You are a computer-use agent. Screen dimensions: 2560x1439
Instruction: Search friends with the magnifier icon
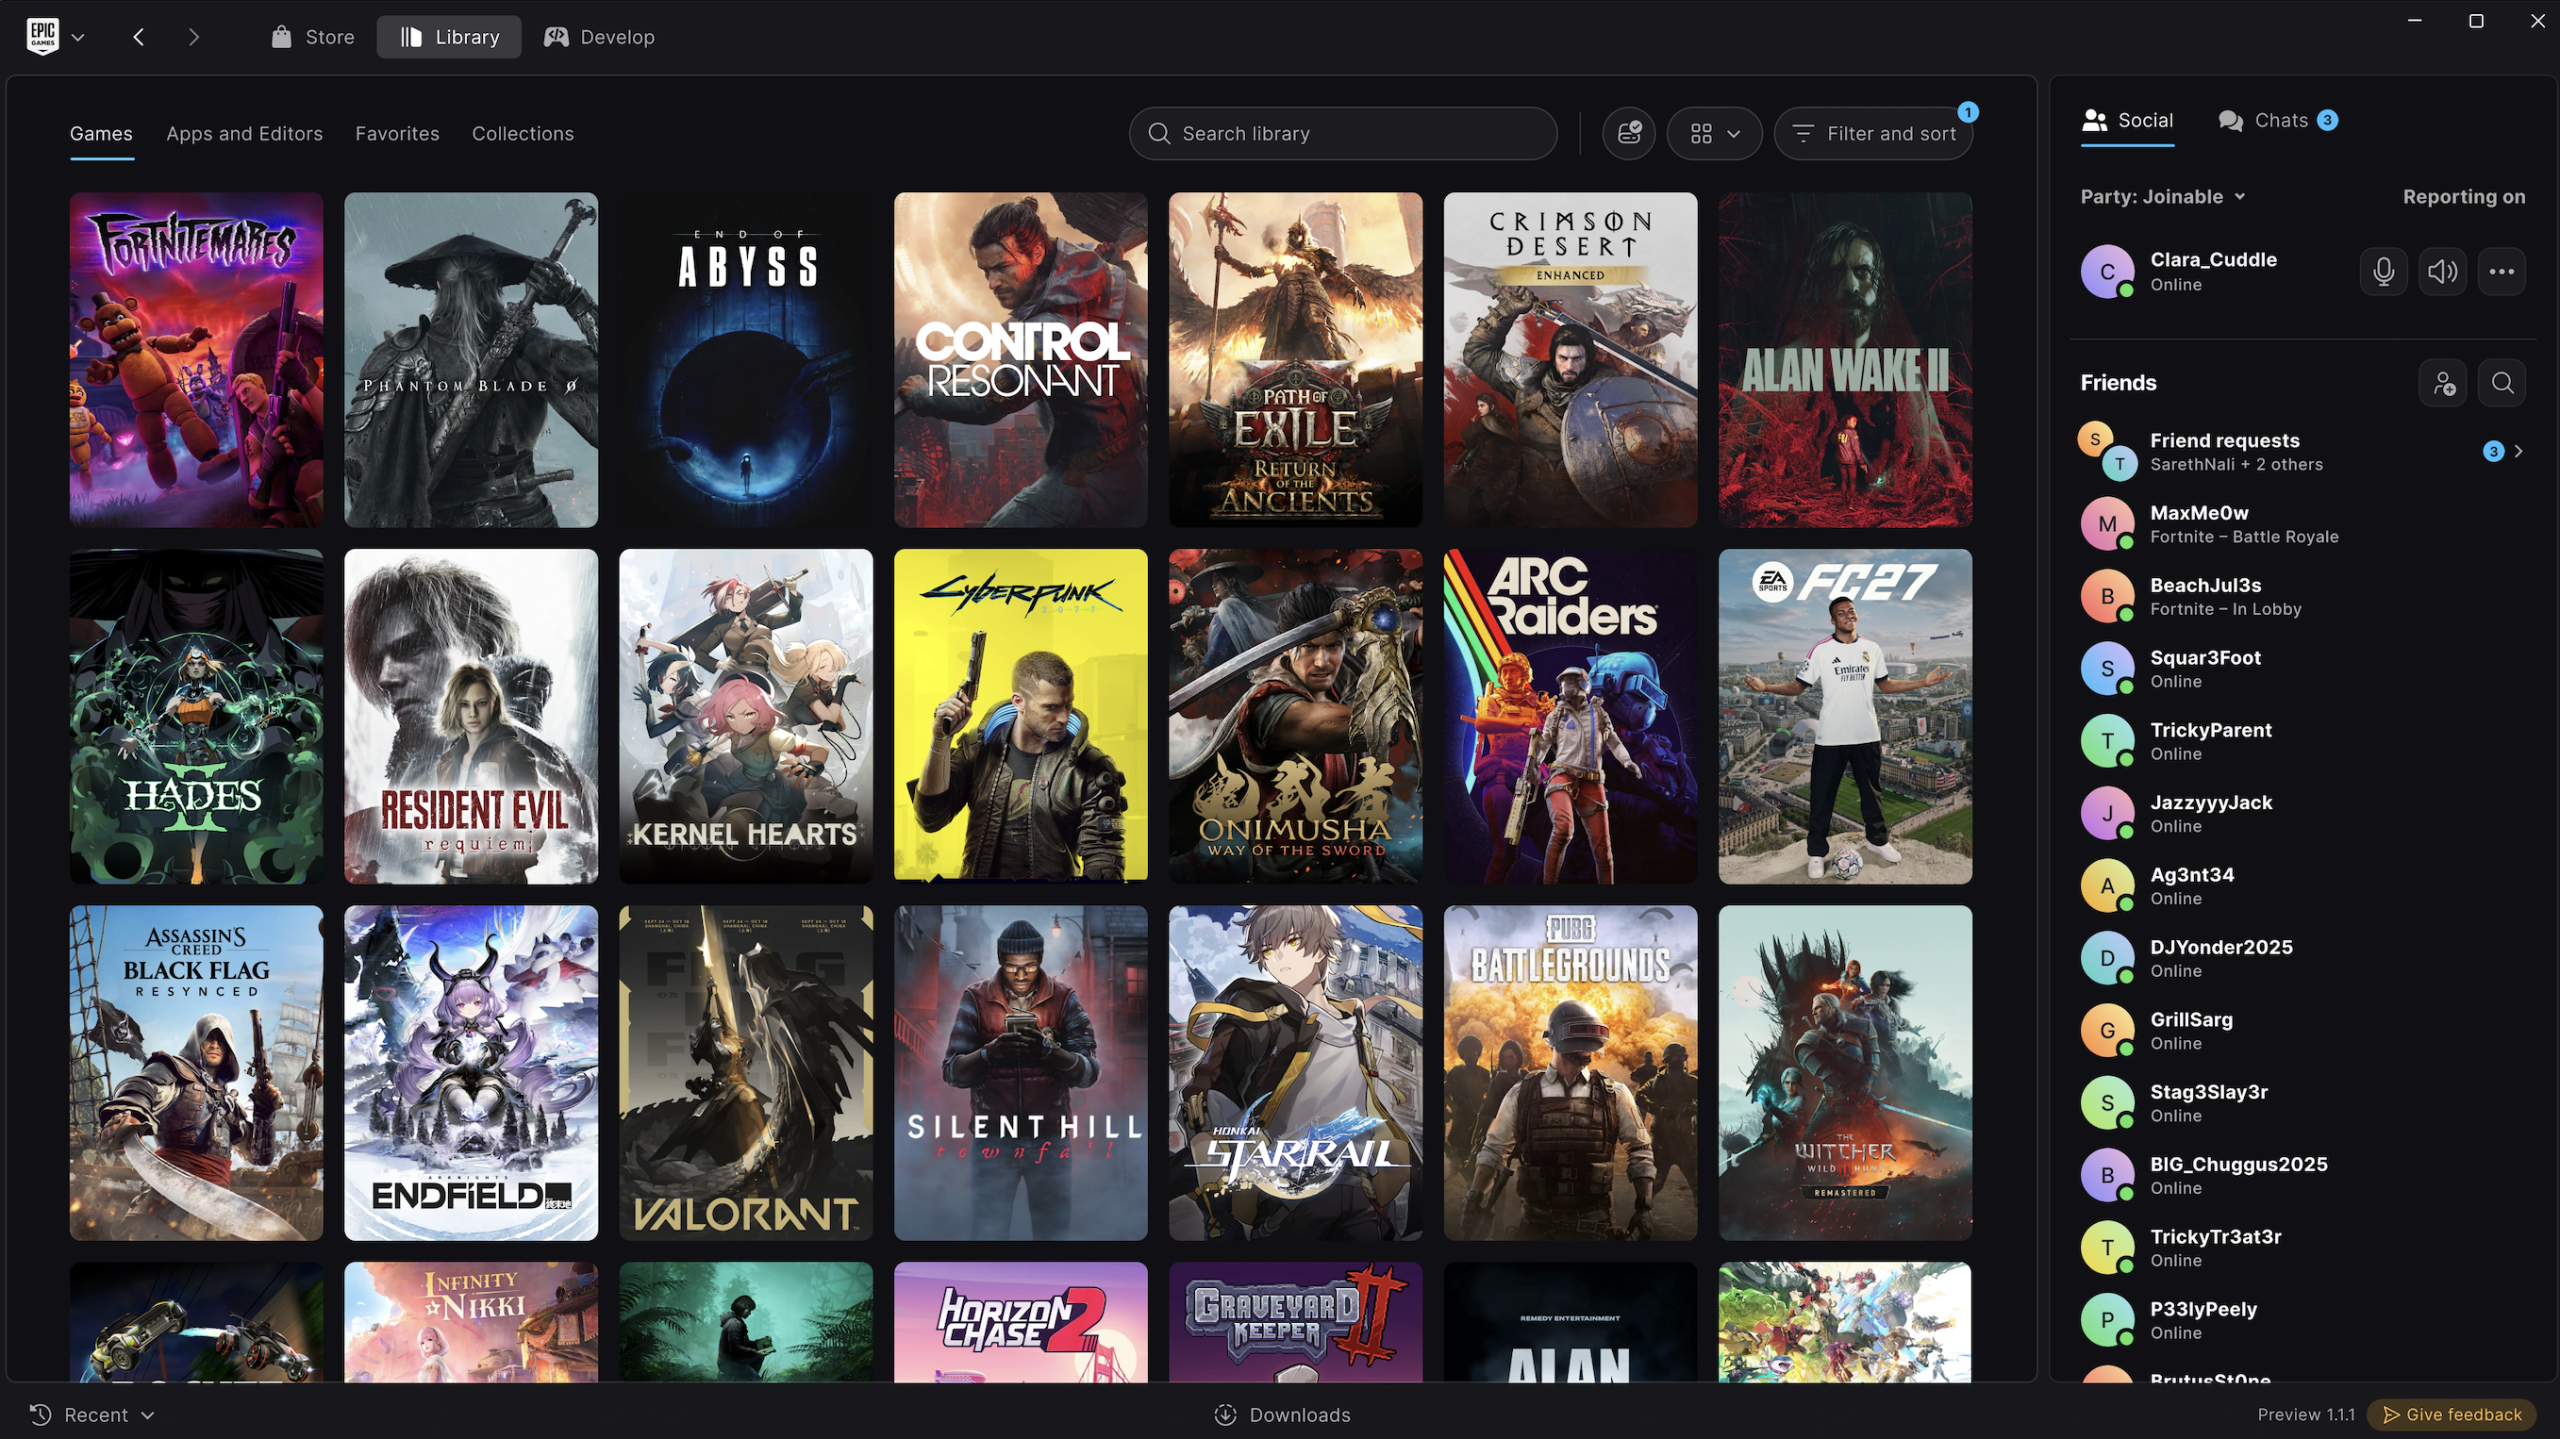click(2502, 383)
